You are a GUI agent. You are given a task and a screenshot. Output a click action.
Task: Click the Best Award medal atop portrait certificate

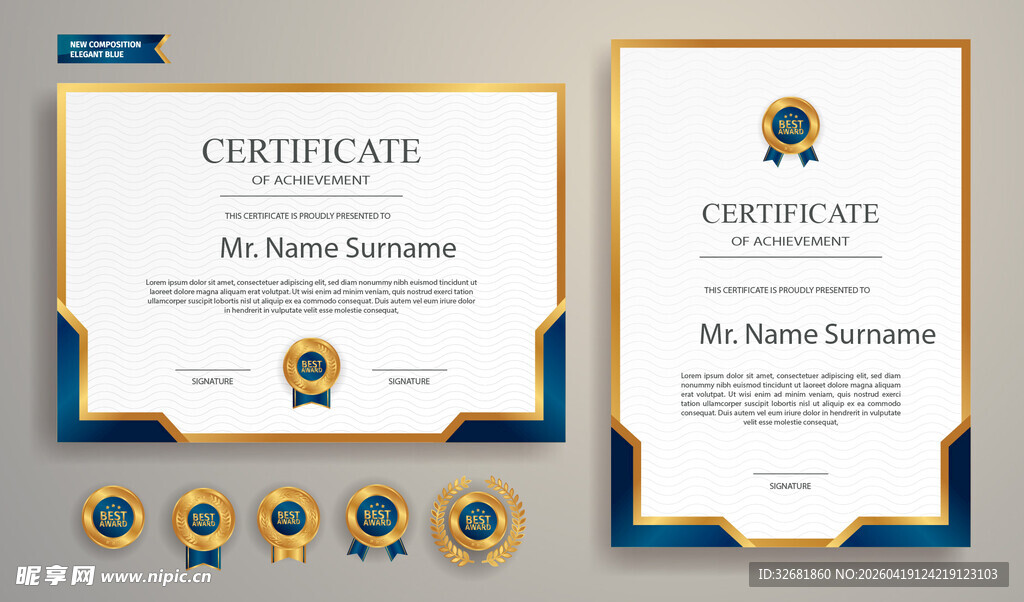(790, 127)
